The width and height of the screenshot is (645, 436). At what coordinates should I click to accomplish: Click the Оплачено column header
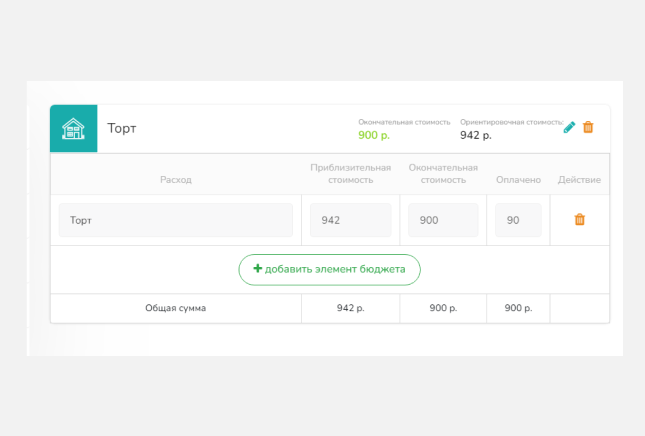(x=518, y=180)
